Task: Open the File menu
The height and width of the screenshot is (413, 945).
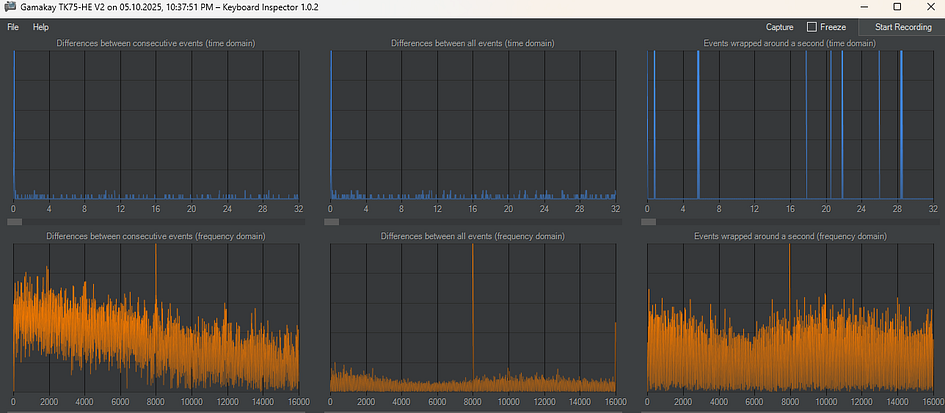Action: point(13,27)
